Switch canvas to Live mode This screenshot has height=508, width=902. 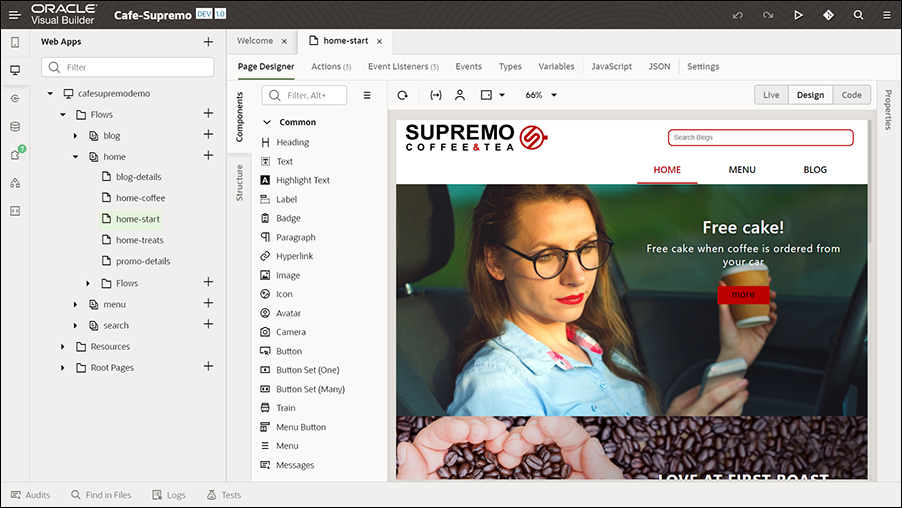pos(771,95)
